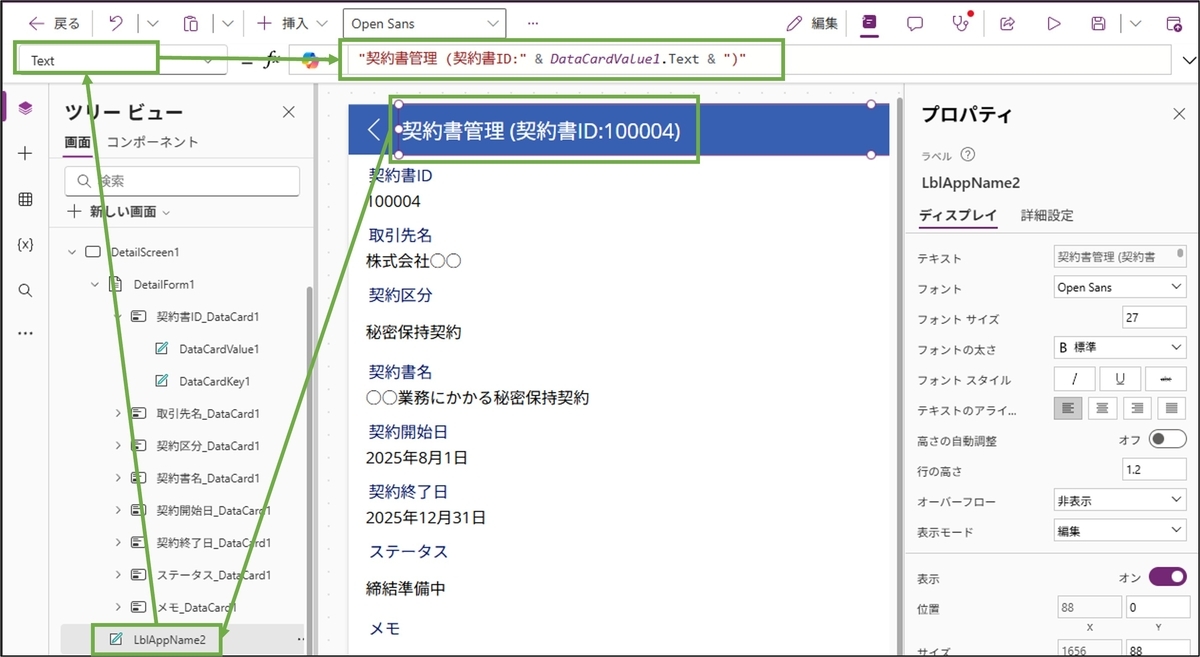This screenshot has height=657, width=1200.
Task: Open the left rail more options ellipsis
Action: click(x=26, y=333)
